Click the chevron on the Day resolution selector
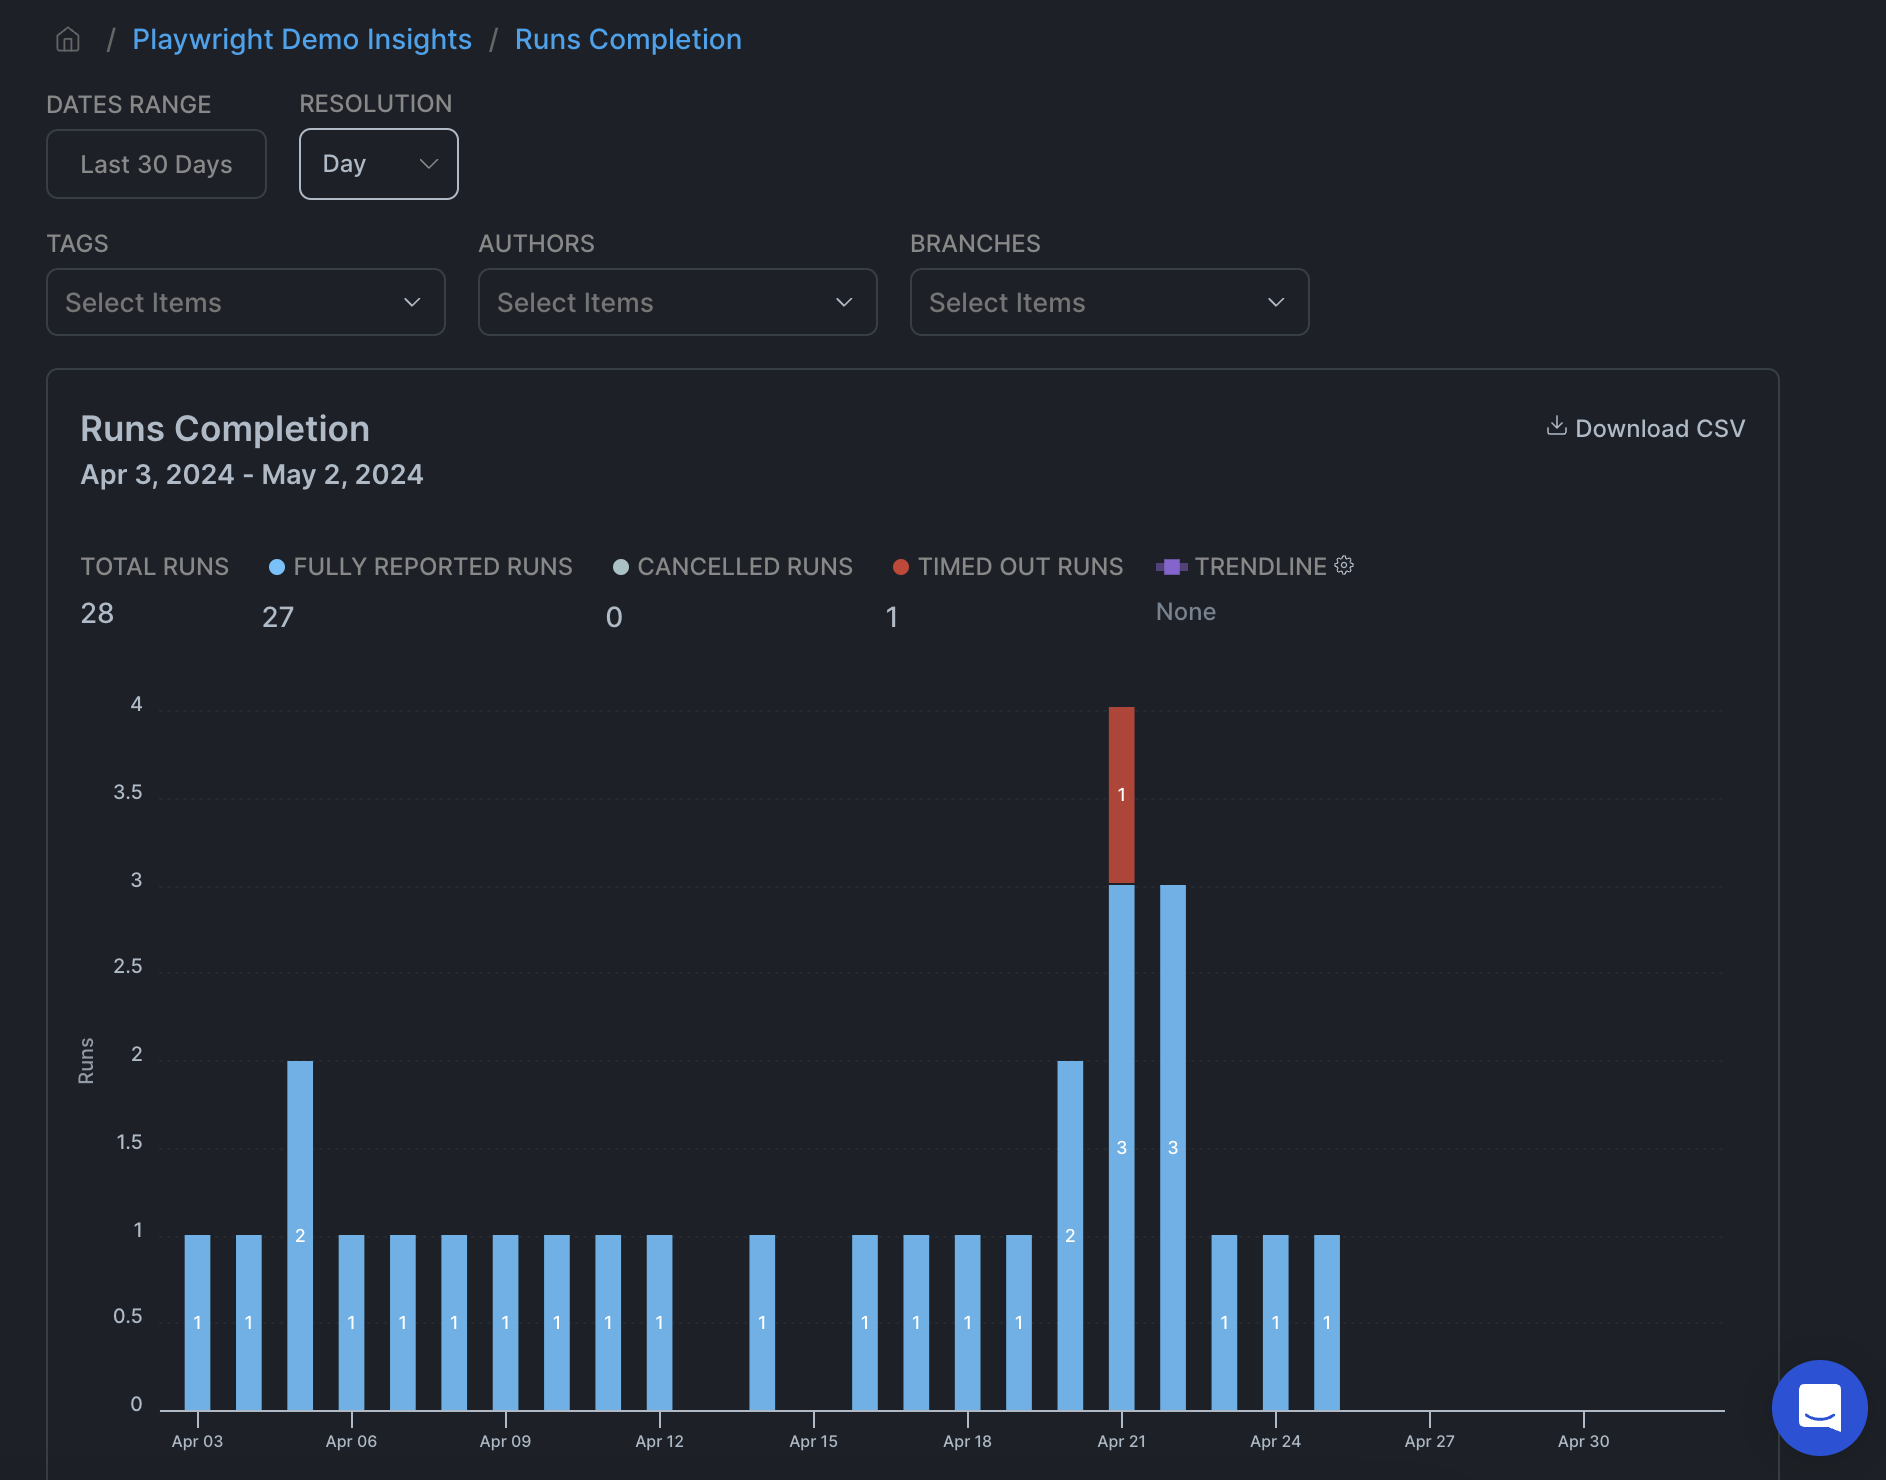The image size is (1886, 1480). tap(428, 163)
